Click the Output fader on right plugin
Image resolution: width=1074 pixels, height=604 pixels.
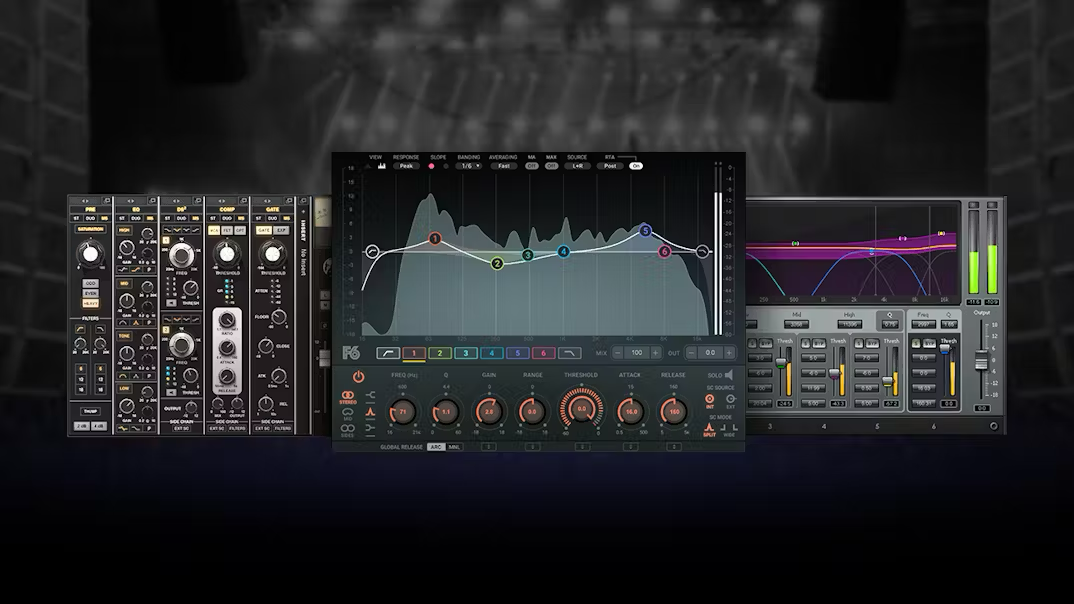pos(982,361)
